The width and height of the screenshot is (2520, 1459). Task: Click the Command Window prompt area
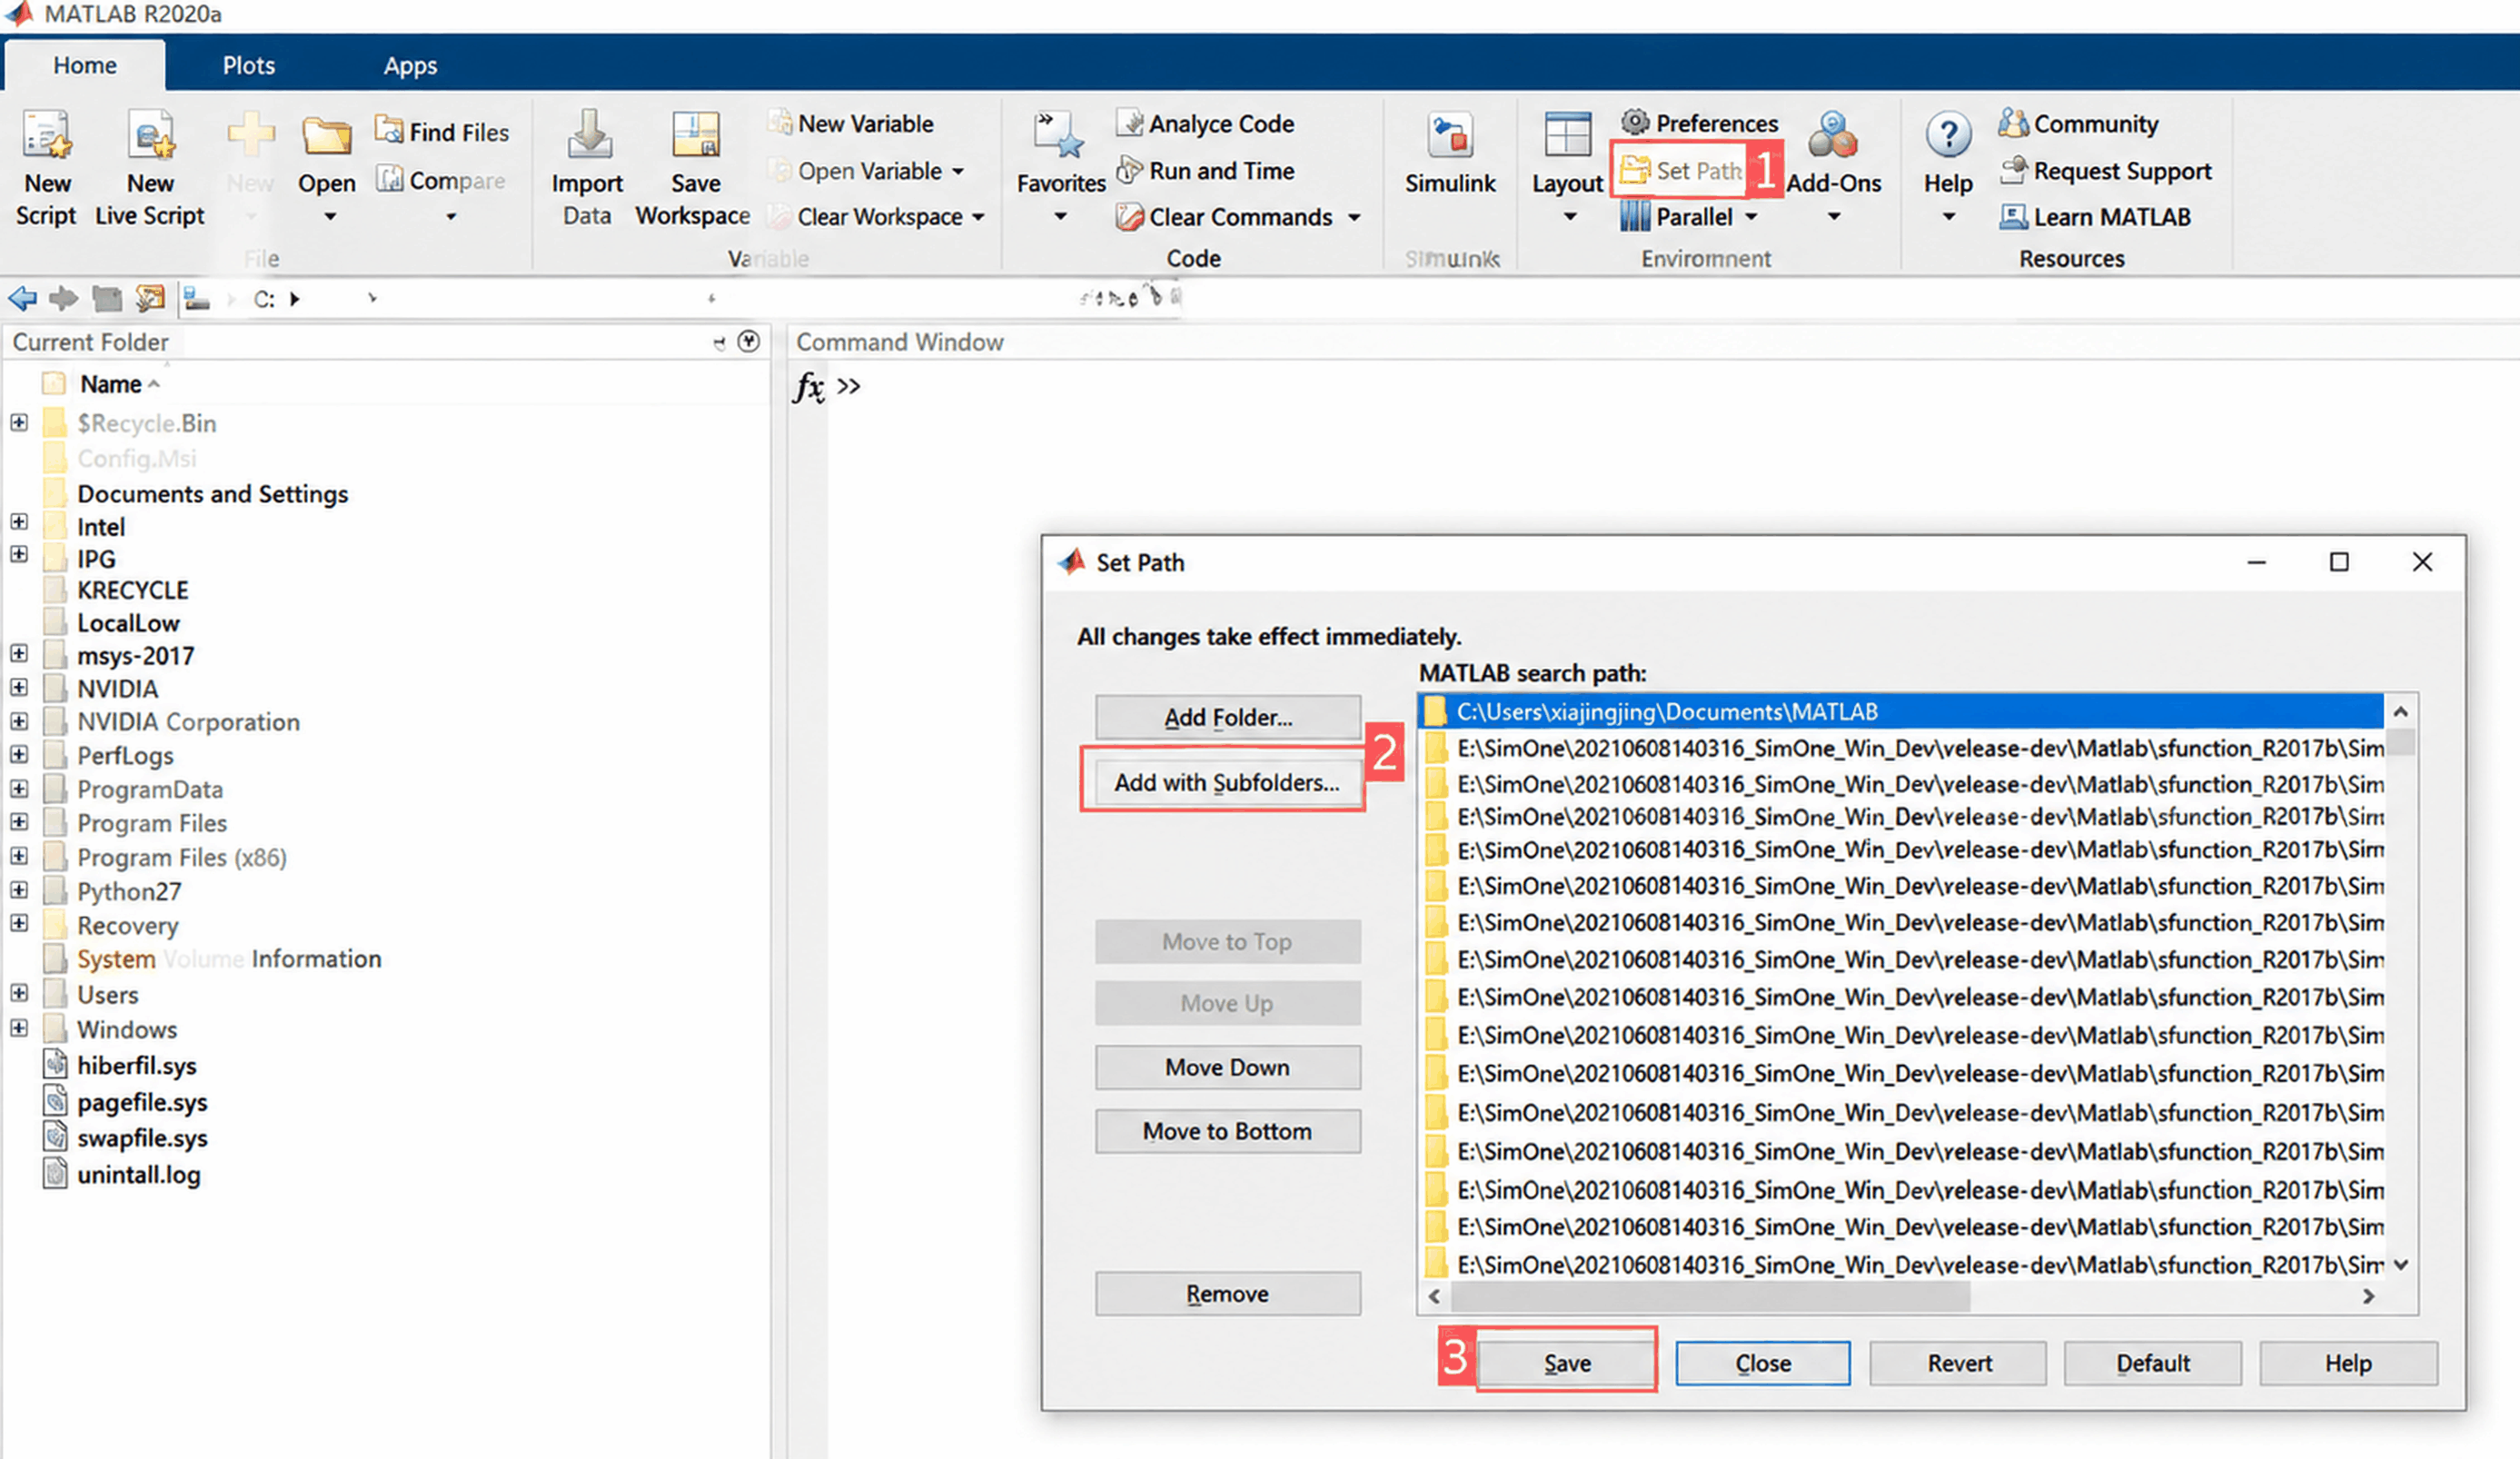849,386
